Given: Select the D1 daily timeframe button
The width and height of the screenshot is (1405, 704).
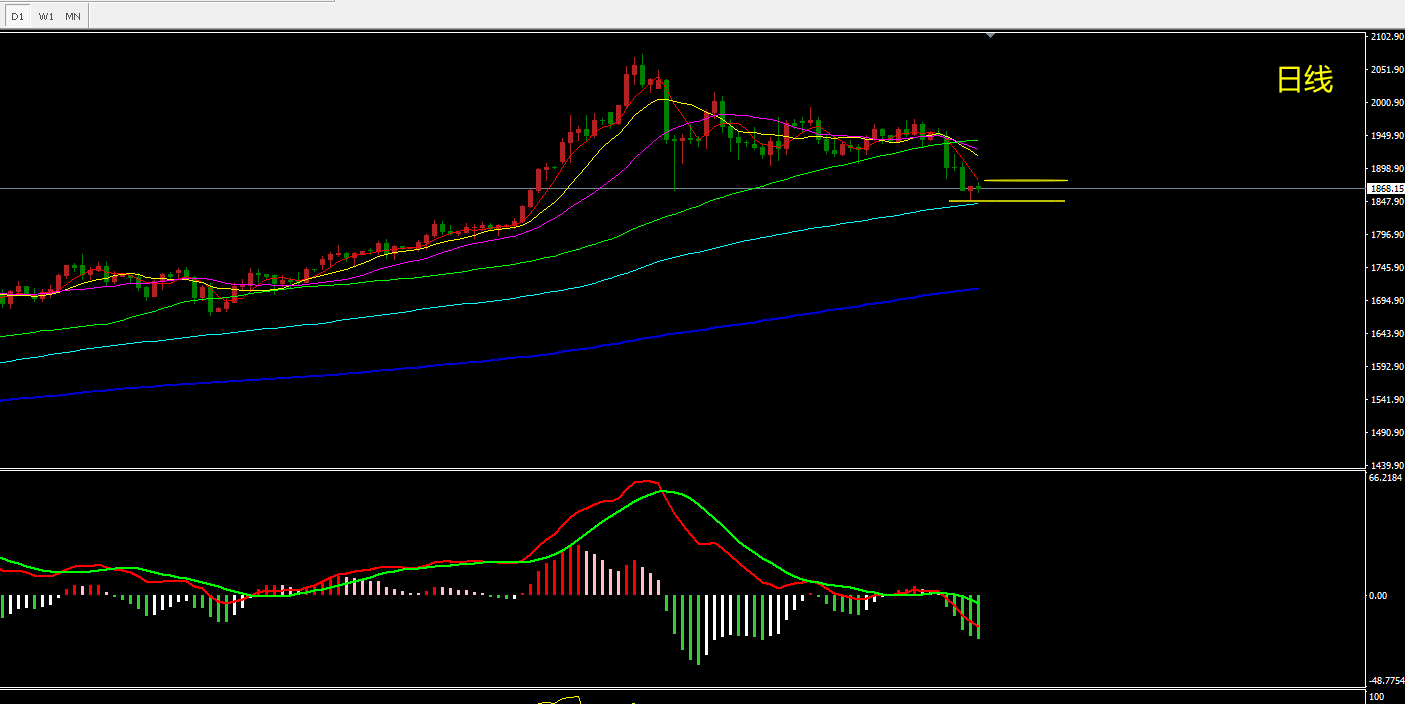Looking at the screenshot, I should pyautogui.click(x=17, y=16).
